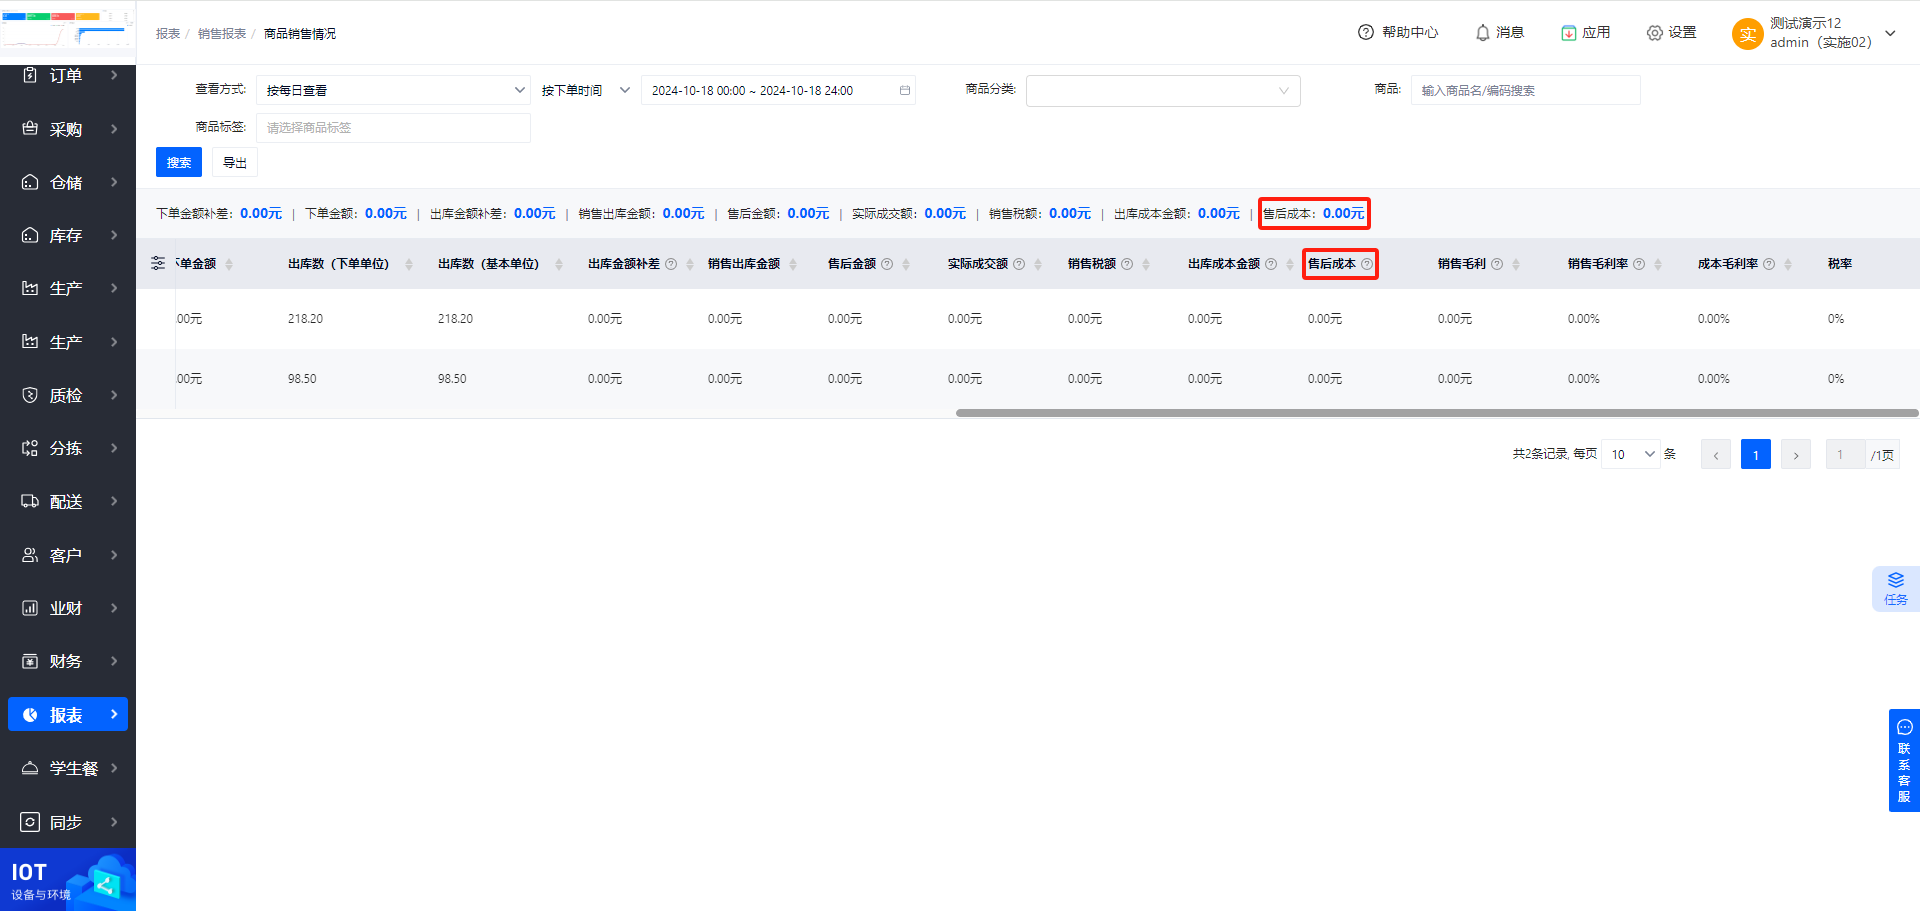Click the 帮助中心 question icon
Image resolution: width=1920 pixels, height=911 pixels.
point(1366,32)
